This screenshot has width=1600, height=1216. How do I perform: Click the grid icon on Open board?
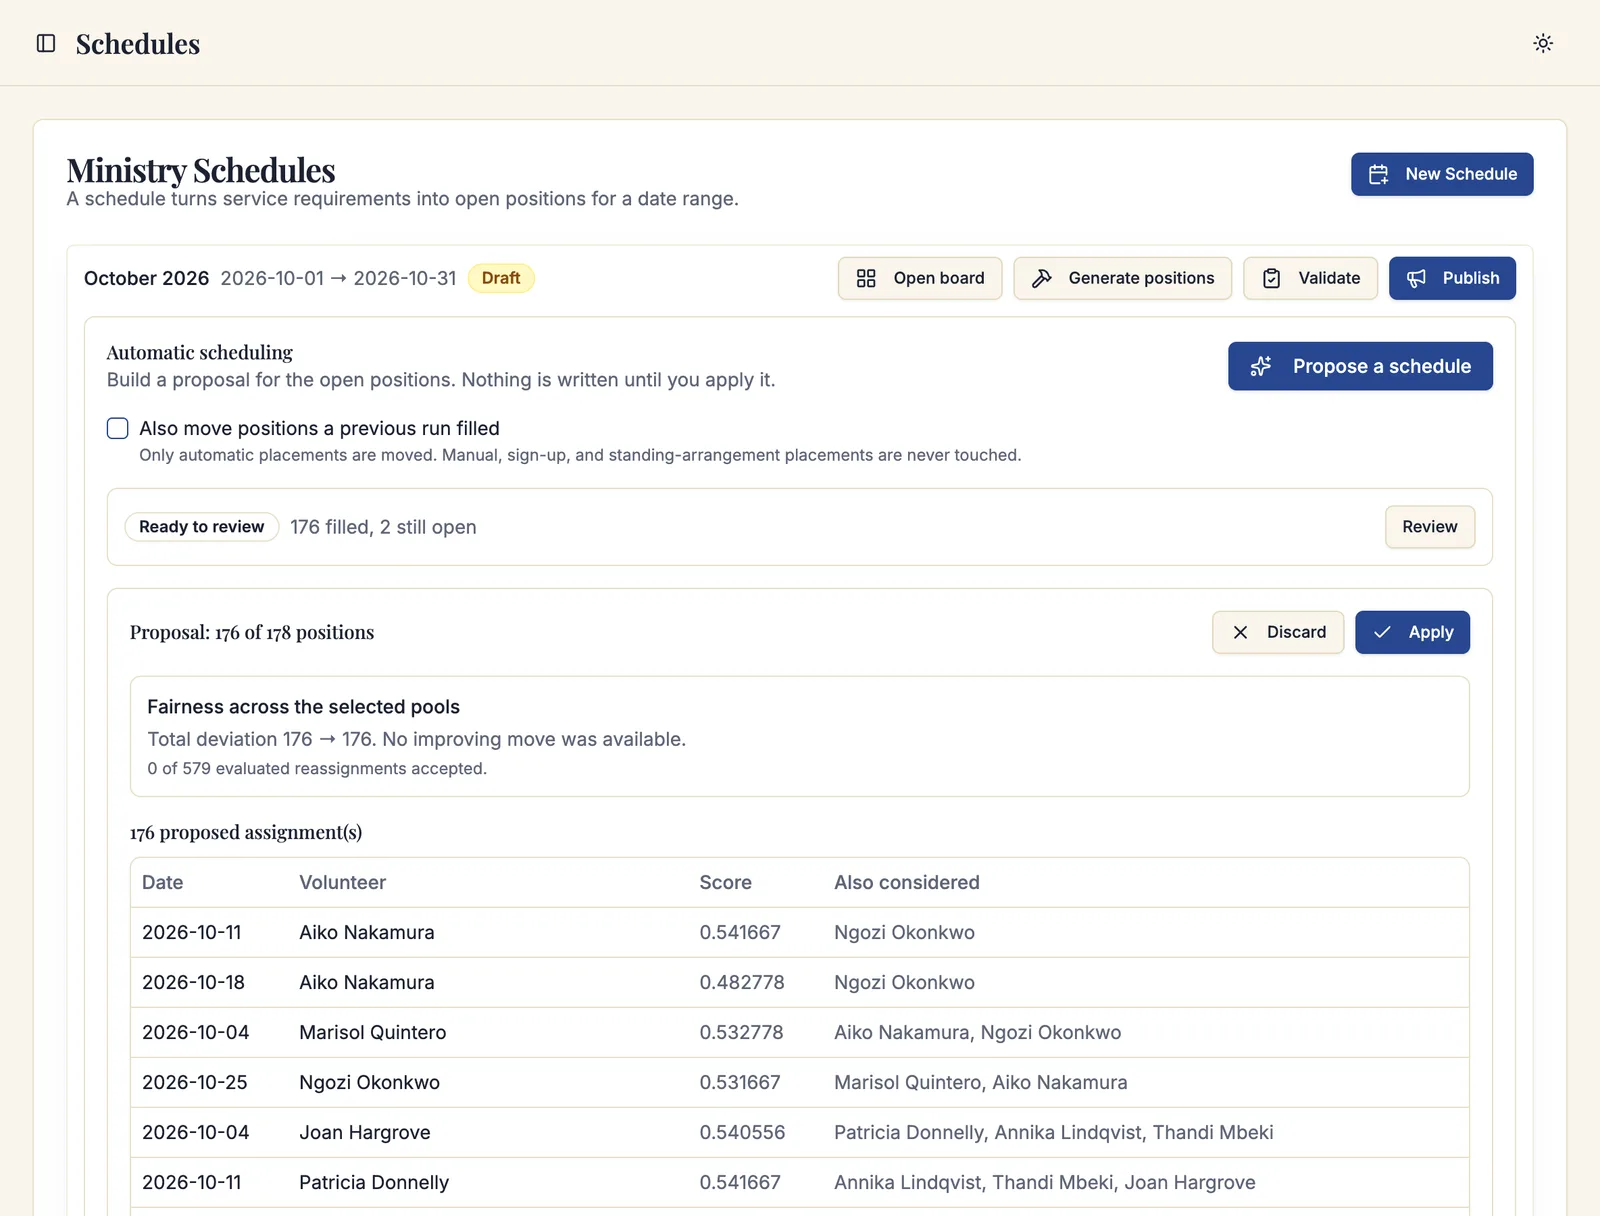point(866,278)
